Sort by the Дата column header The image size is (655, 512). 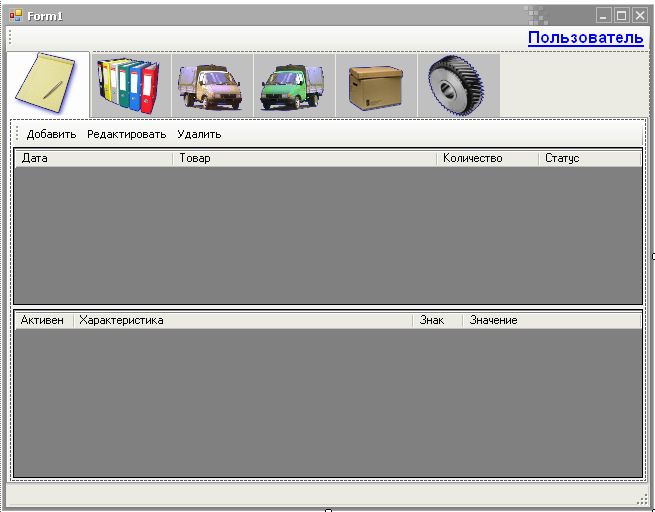pyautogui.click(x=94, y=158)
